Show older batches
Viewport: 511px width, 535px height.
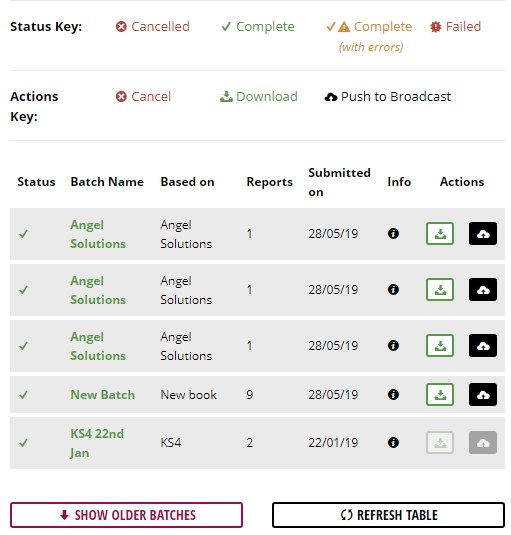[x=126, y=515]
